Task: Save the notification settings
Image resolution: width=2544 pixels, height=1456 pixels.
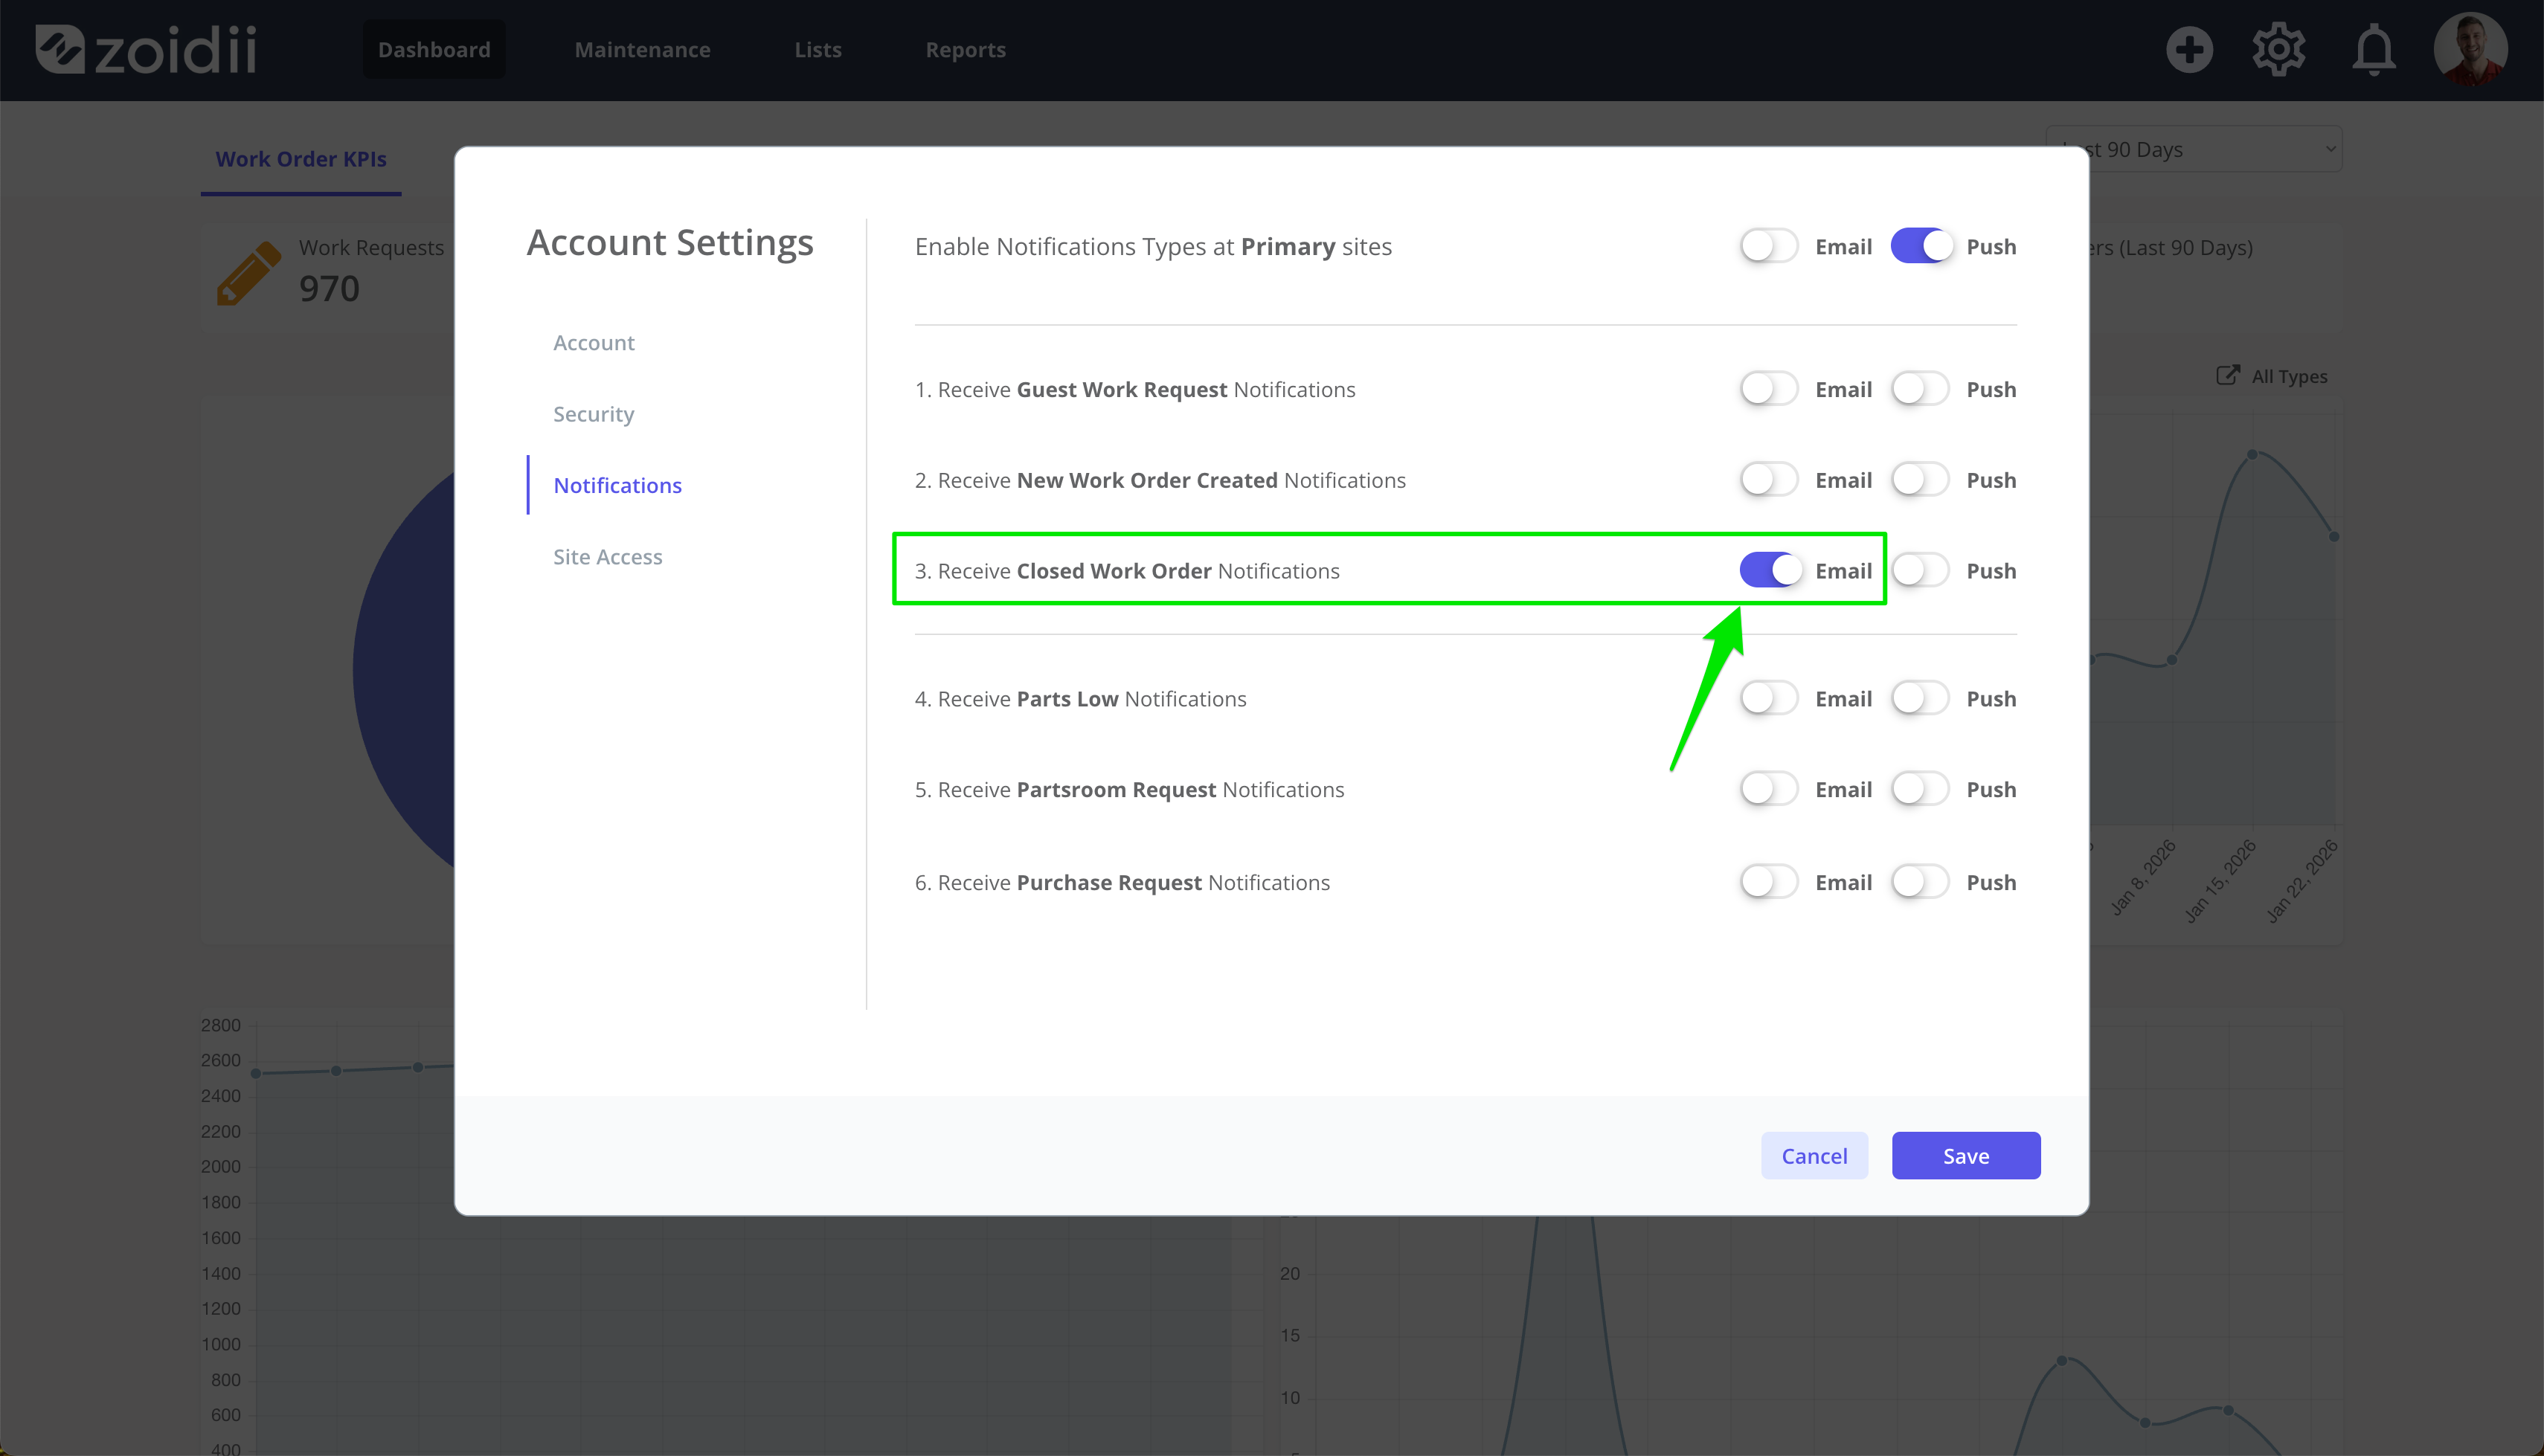Action: point(1965,1155)
